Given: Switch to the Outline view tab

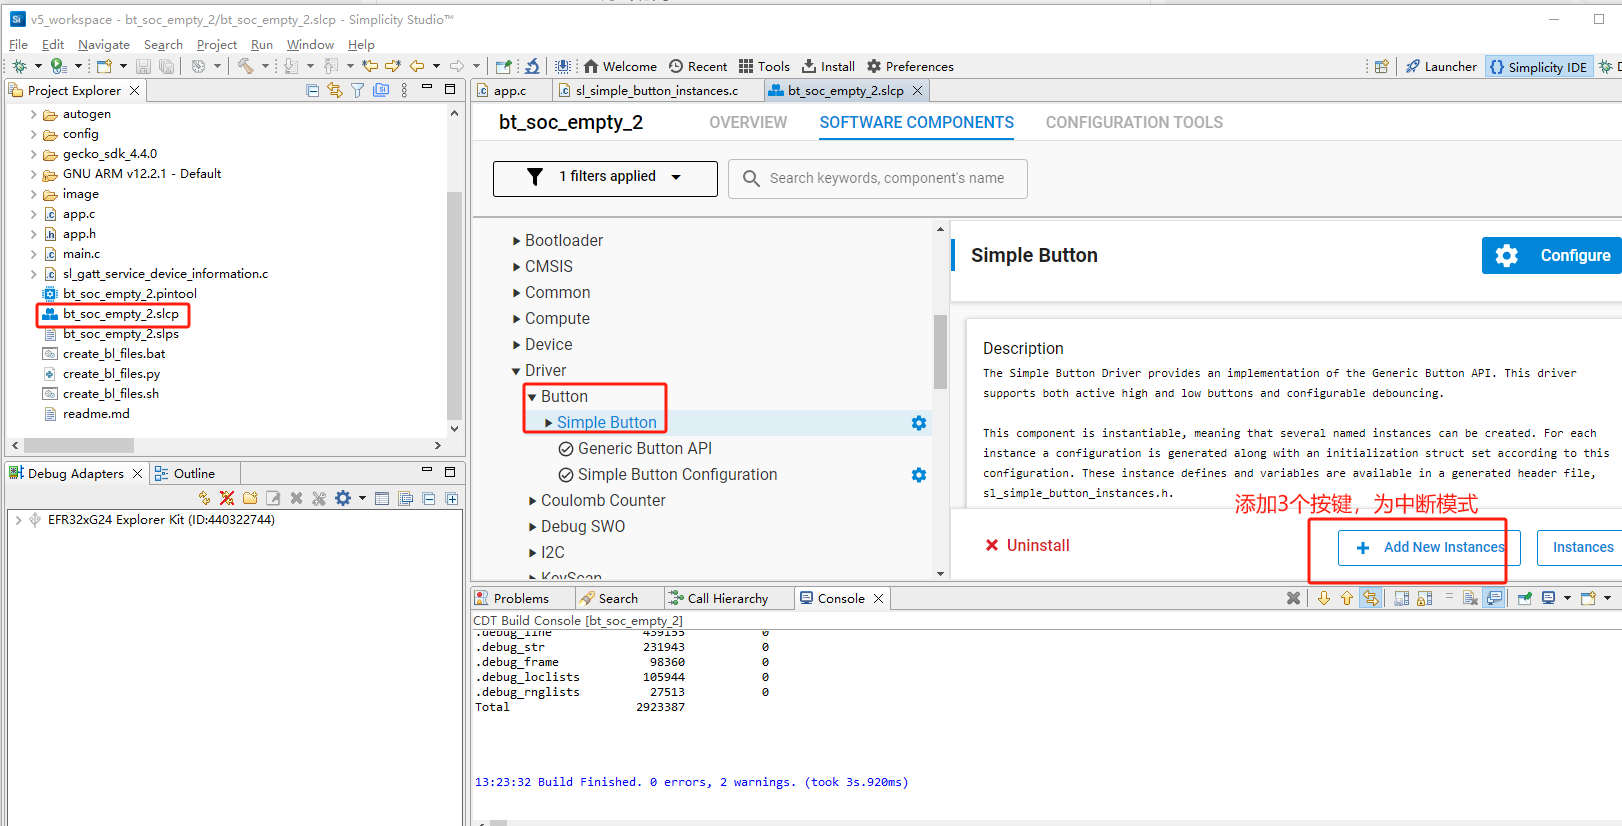Looking at the screenshot, I should click(x=194, y=473).
